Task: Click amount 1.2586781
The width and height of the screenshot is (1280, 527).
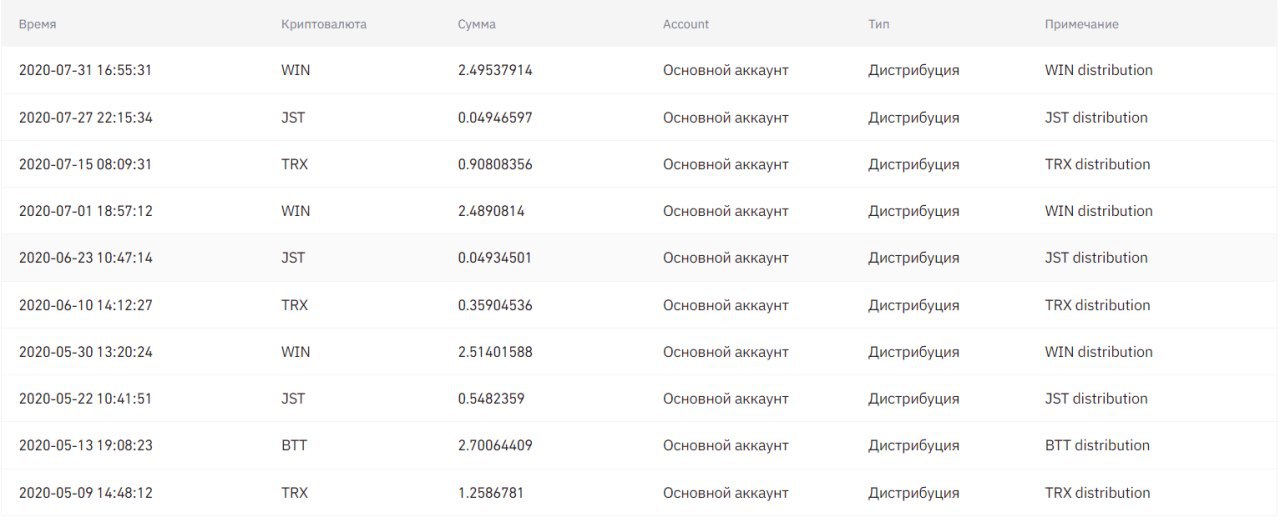Action: [x=491, y=493]
